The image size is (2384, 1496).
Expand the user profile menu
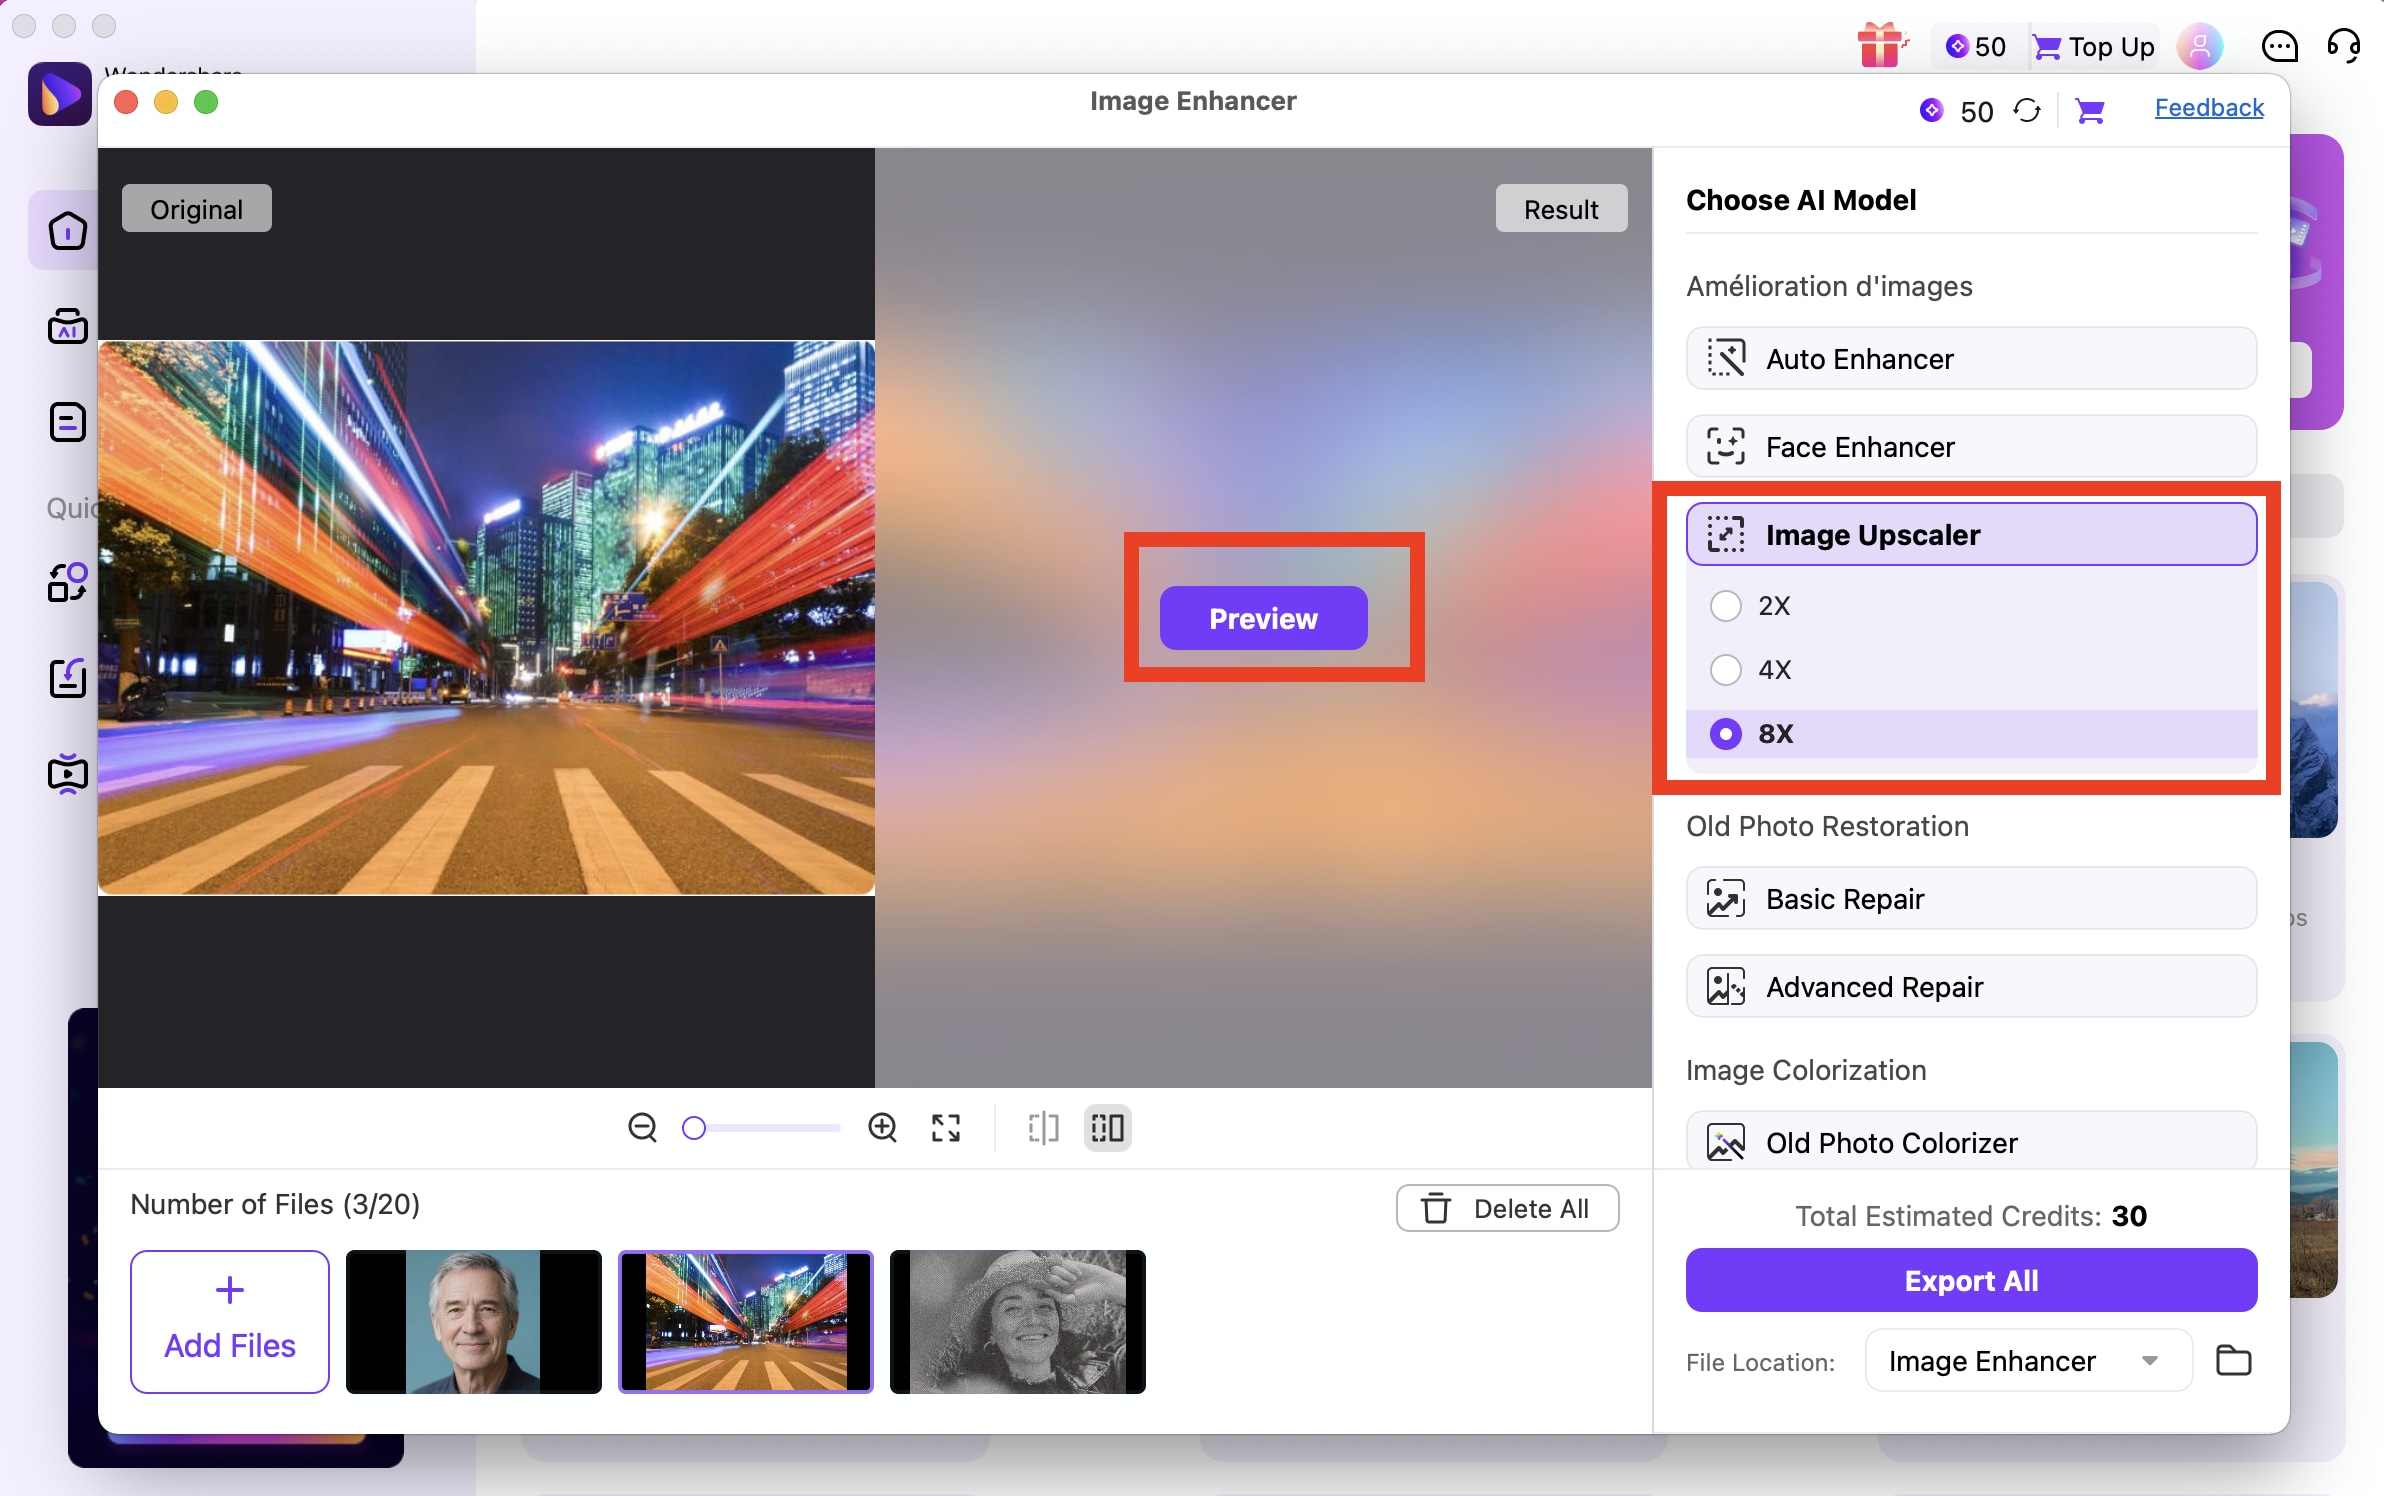click(2199, 46)
